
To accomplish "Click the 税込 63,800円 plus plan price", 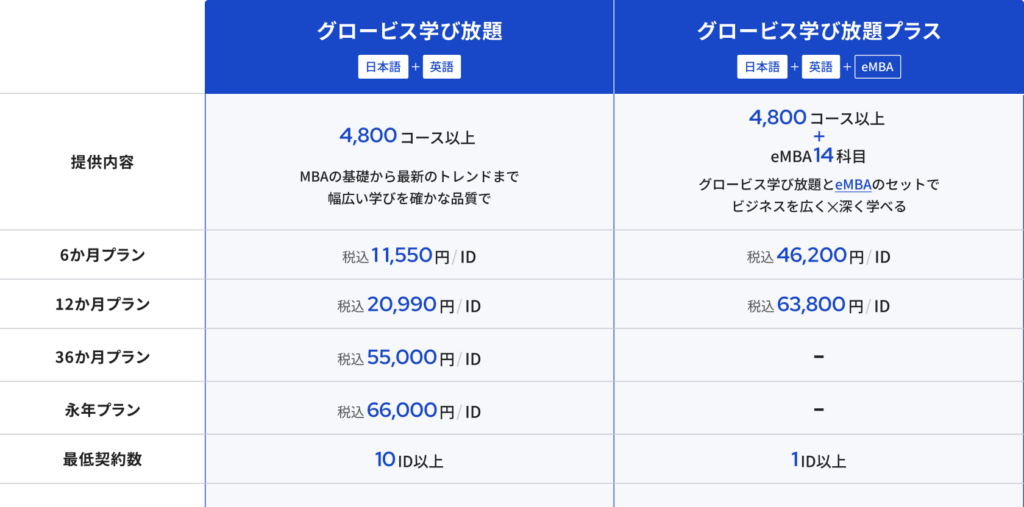I will point(818,305).
